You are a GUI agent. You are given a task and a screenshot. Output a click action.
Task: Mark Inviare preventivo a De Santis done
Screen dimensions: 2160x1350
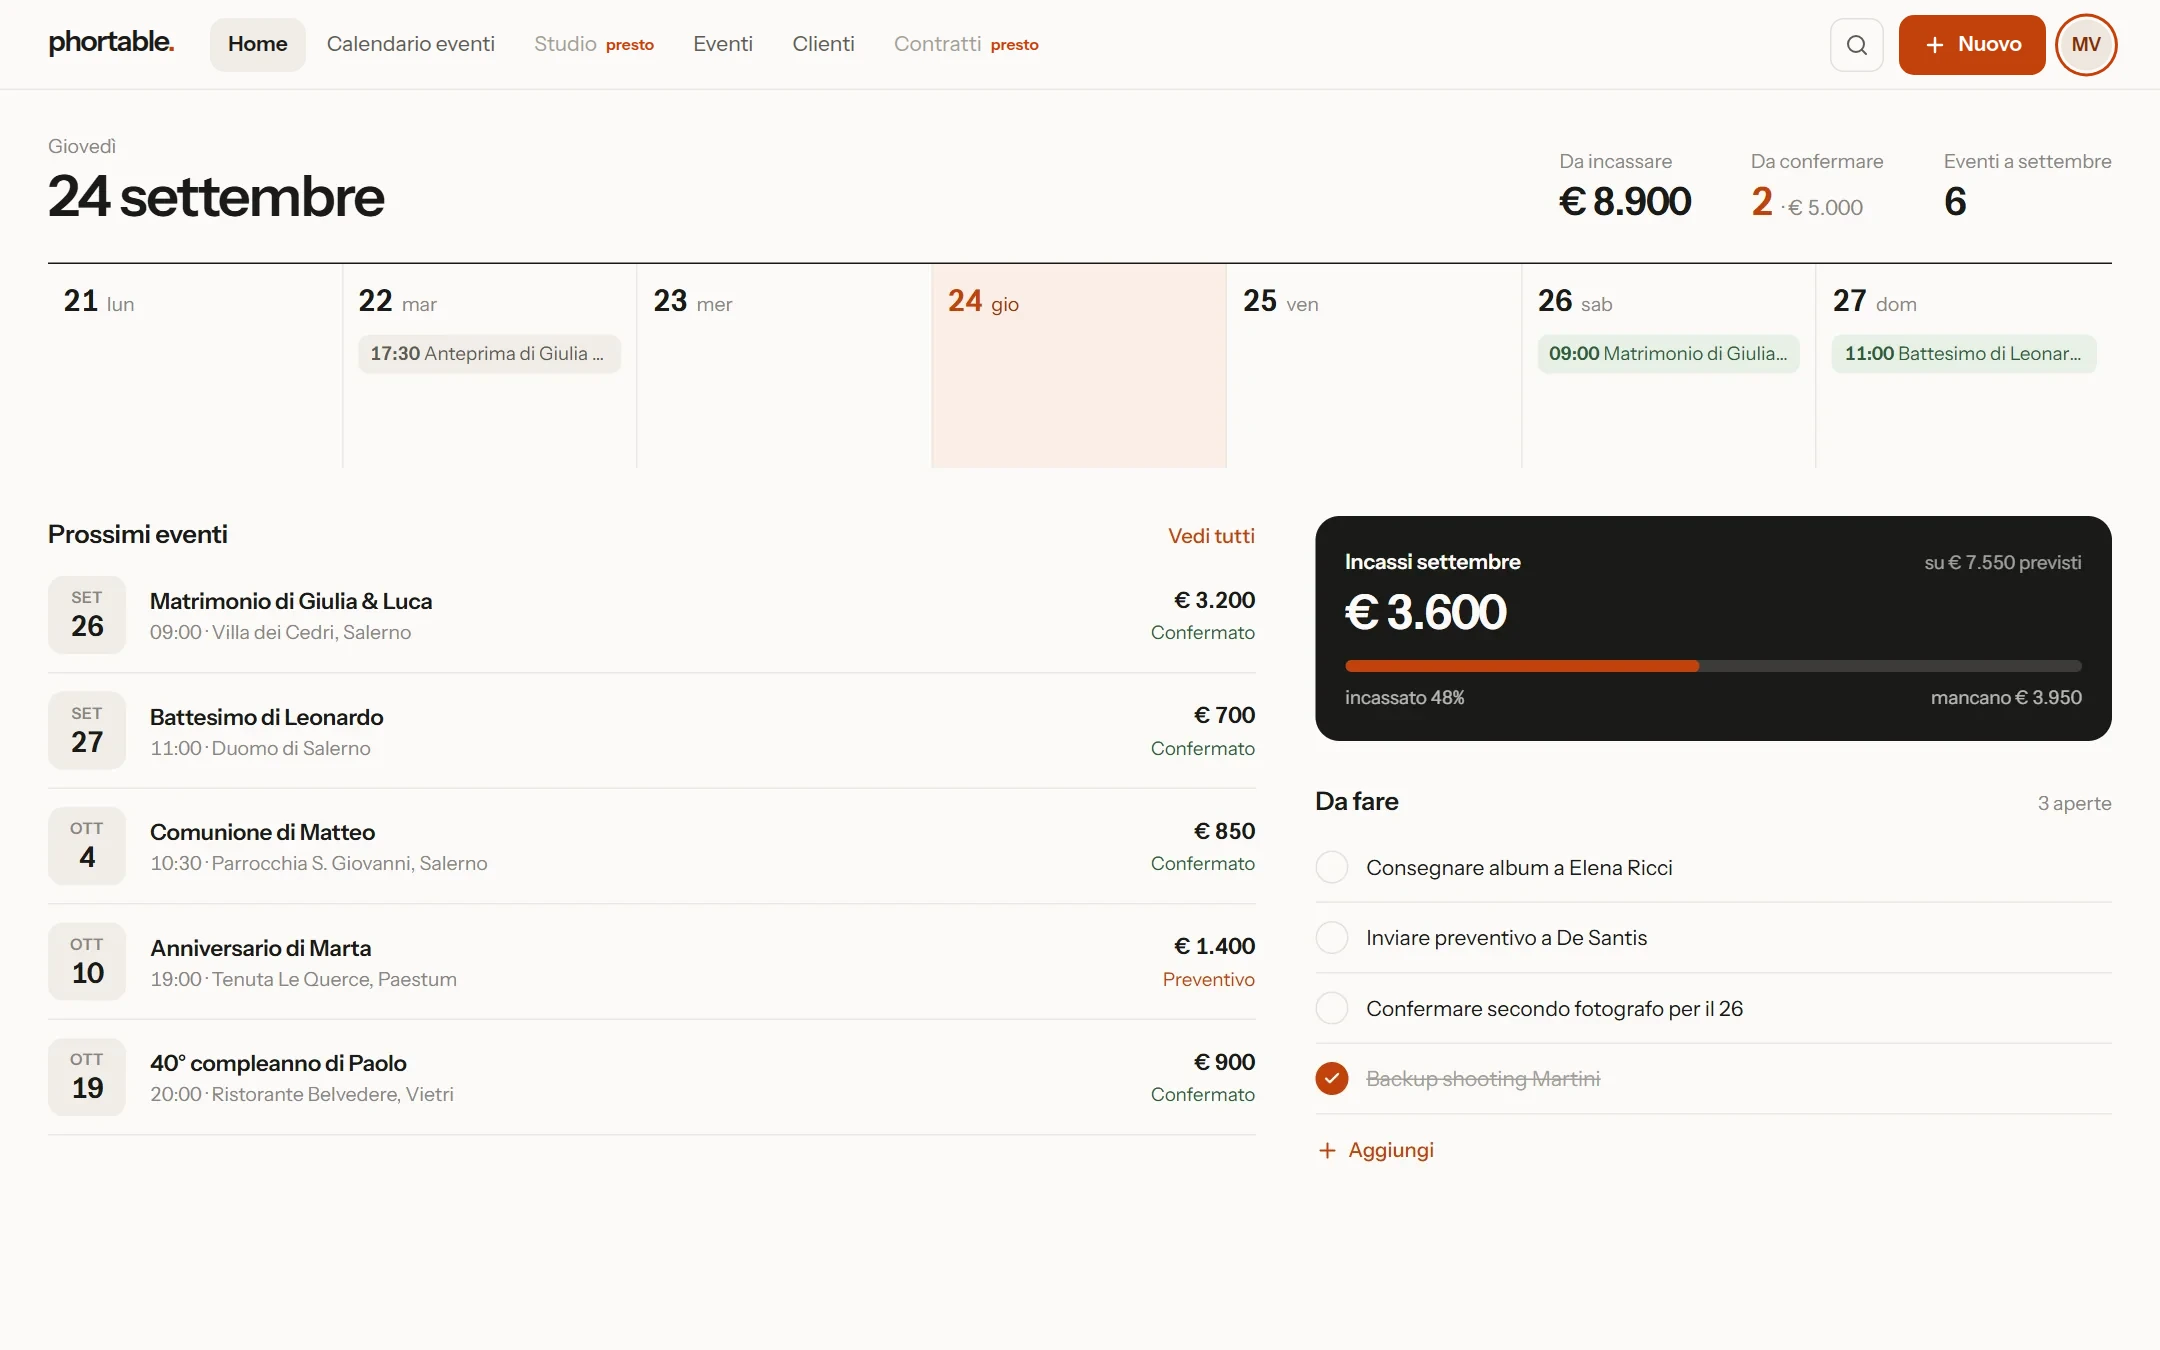tap(1332, 937)
